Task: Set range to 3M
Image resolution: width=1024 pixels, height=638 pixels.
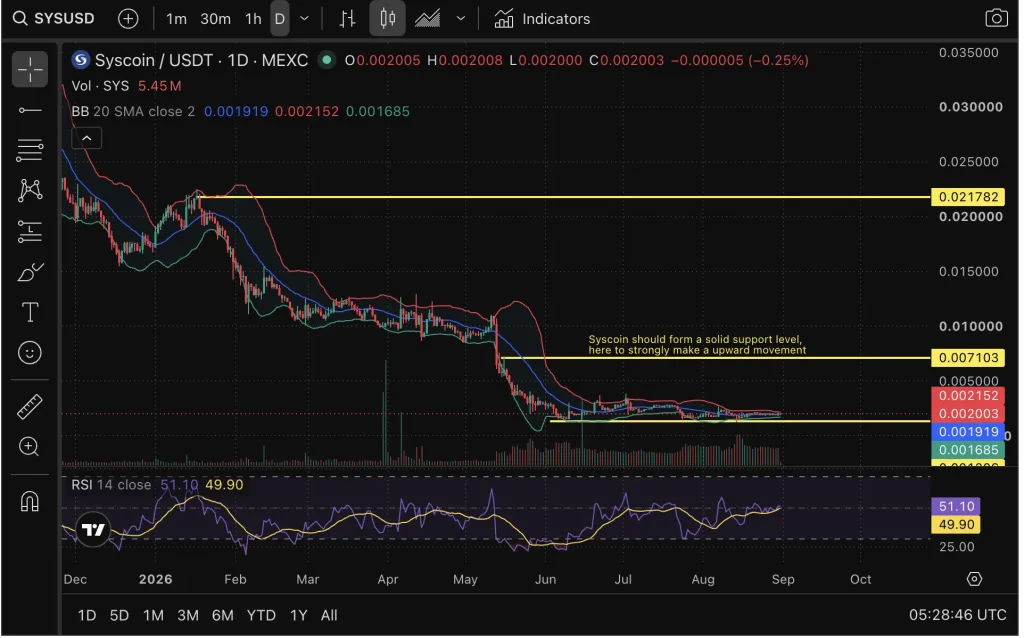Action: tap(188, 615)
